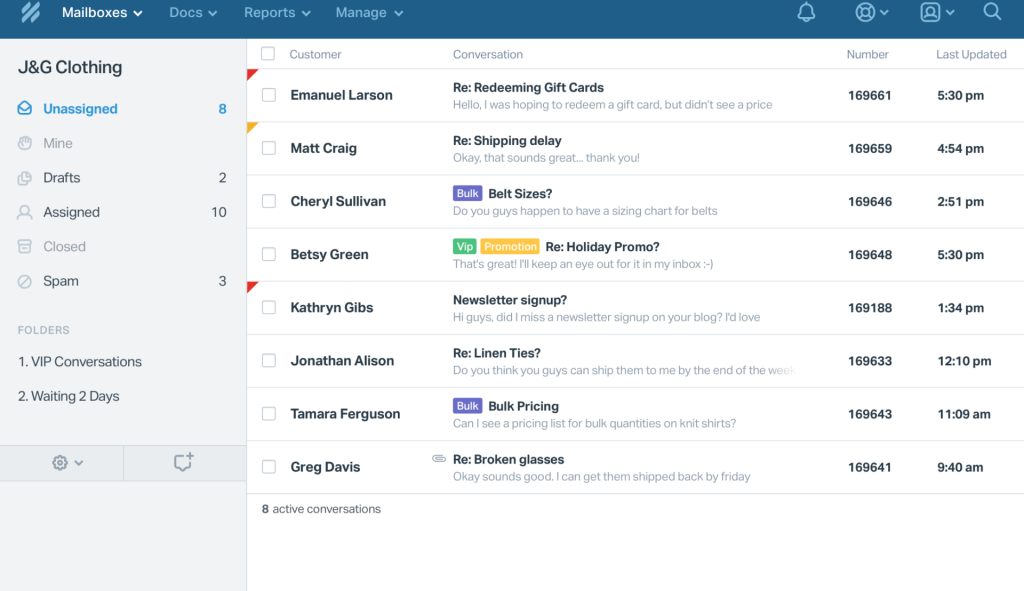Expand the Docs dropdown menu

(193, 12)
